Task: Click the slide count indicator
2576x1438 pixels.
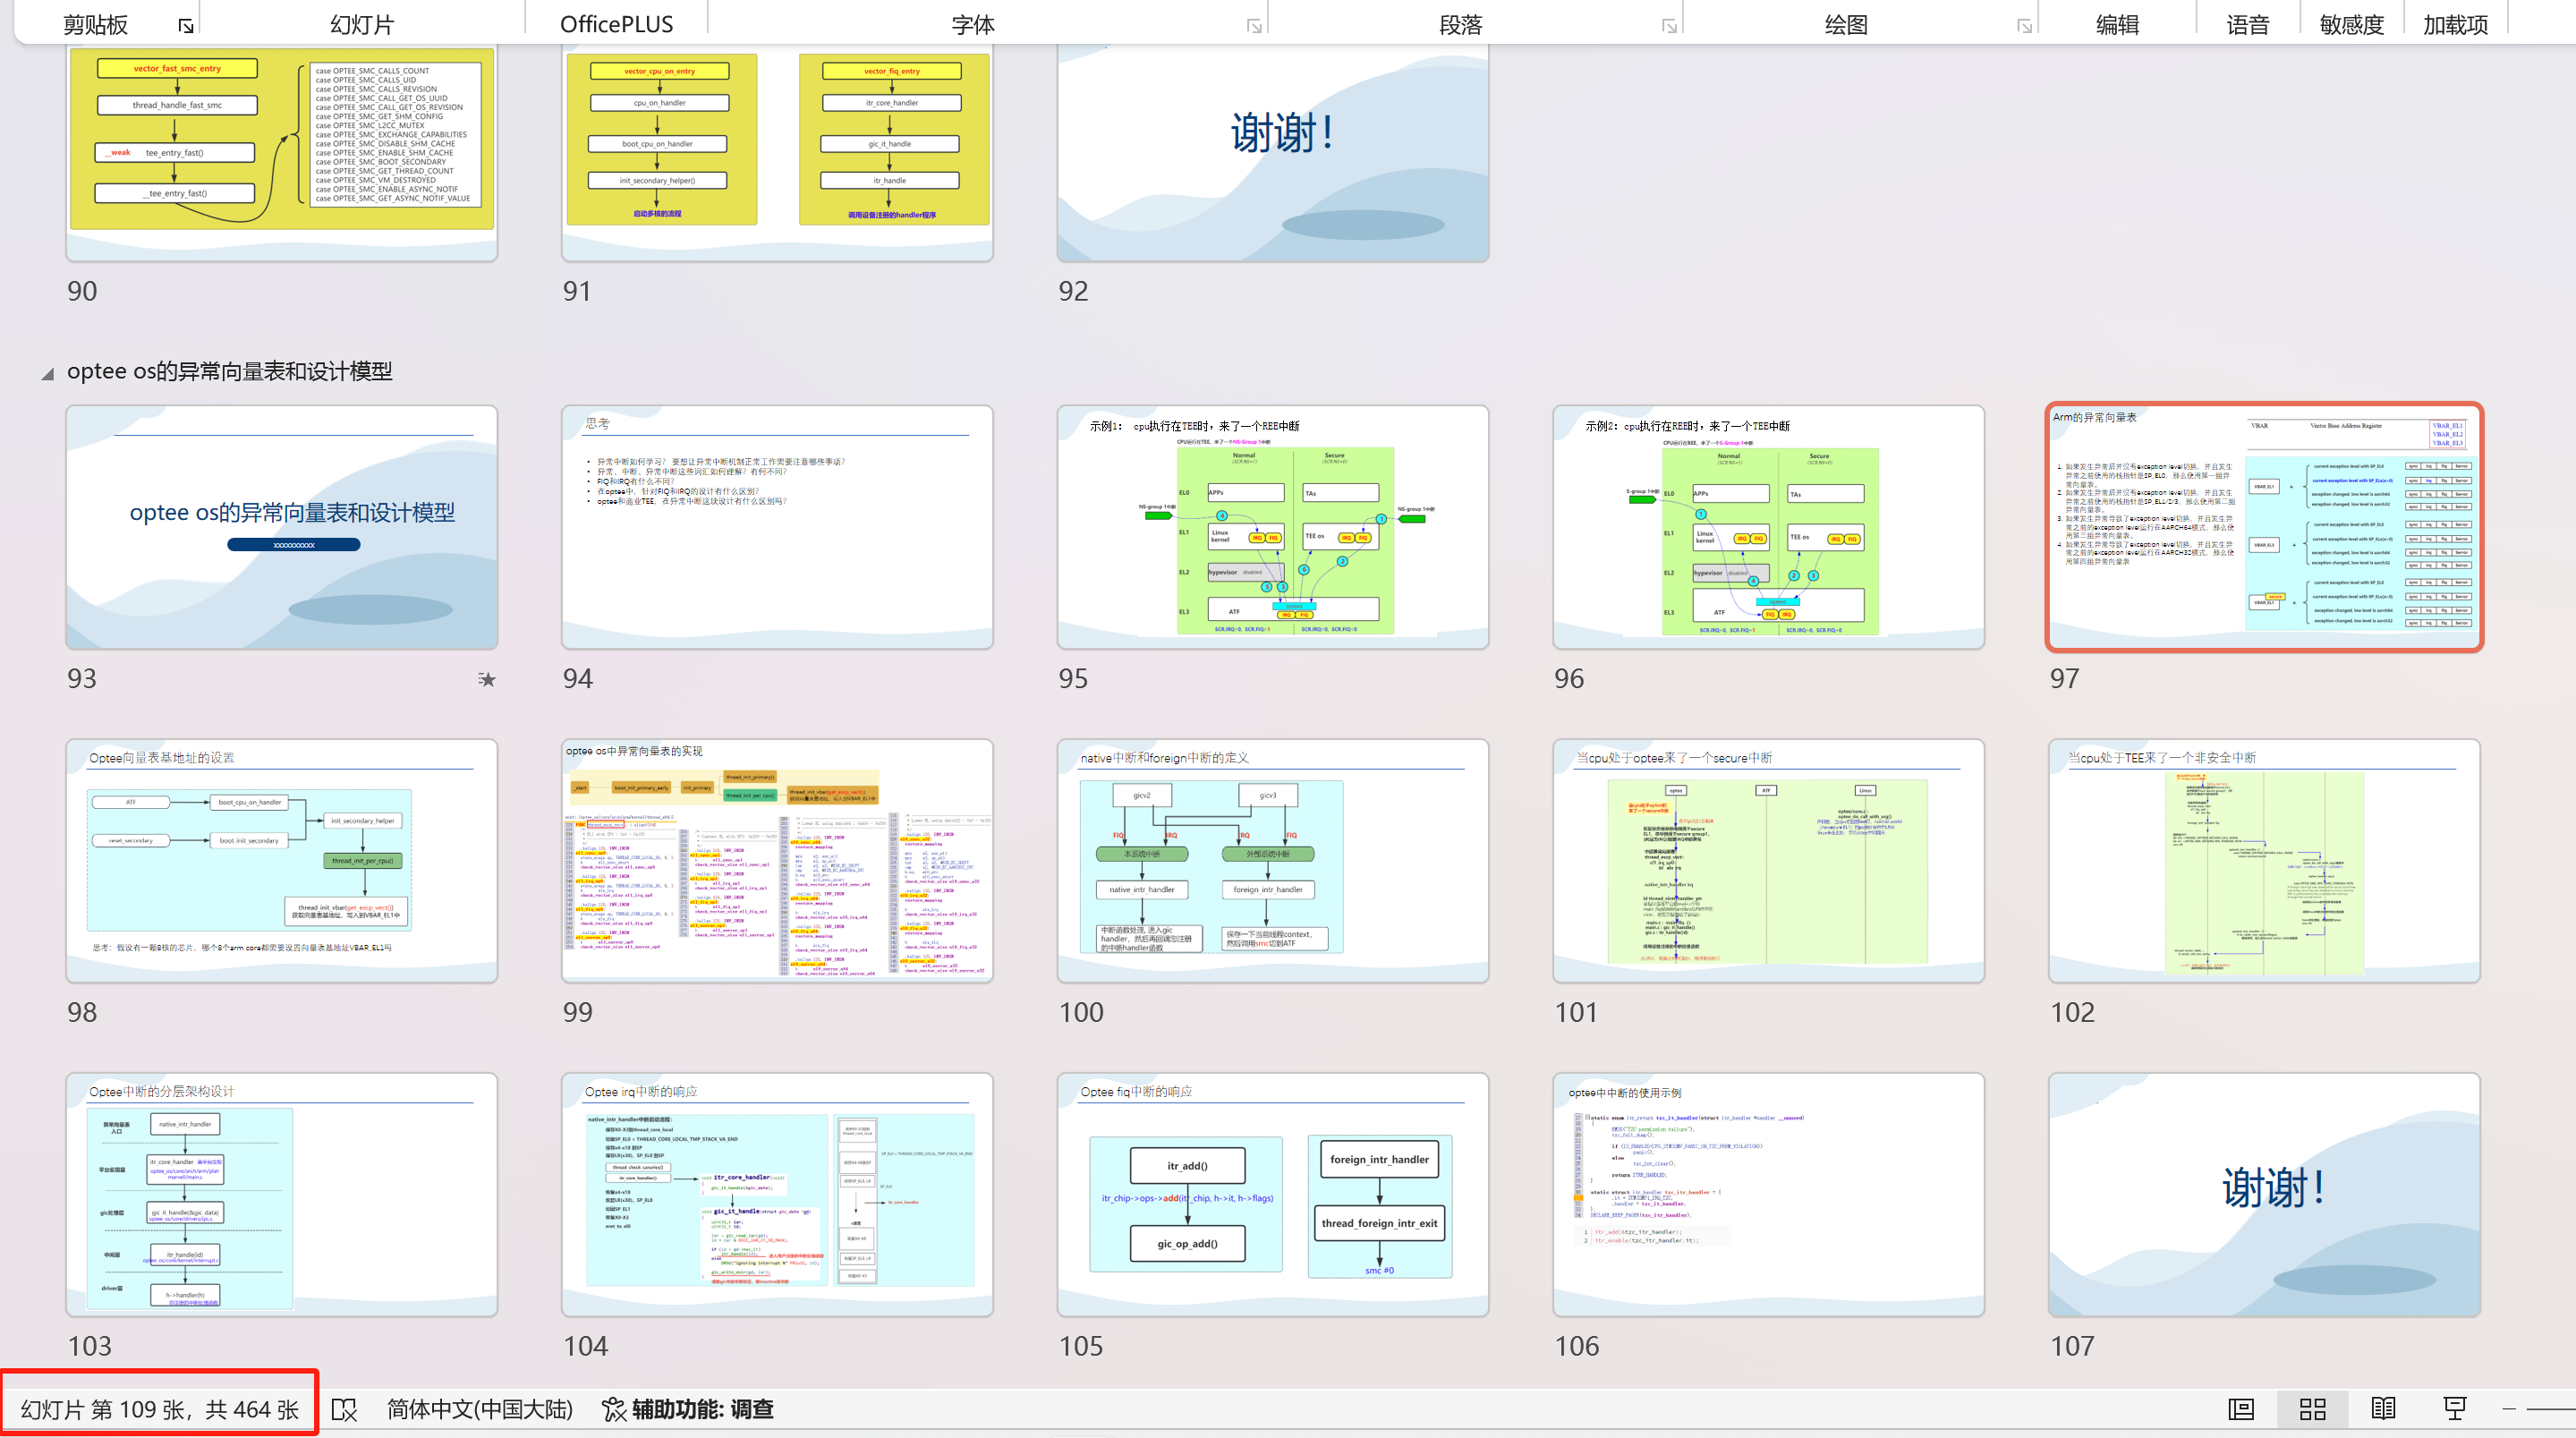Action: tap(160, 1410)
